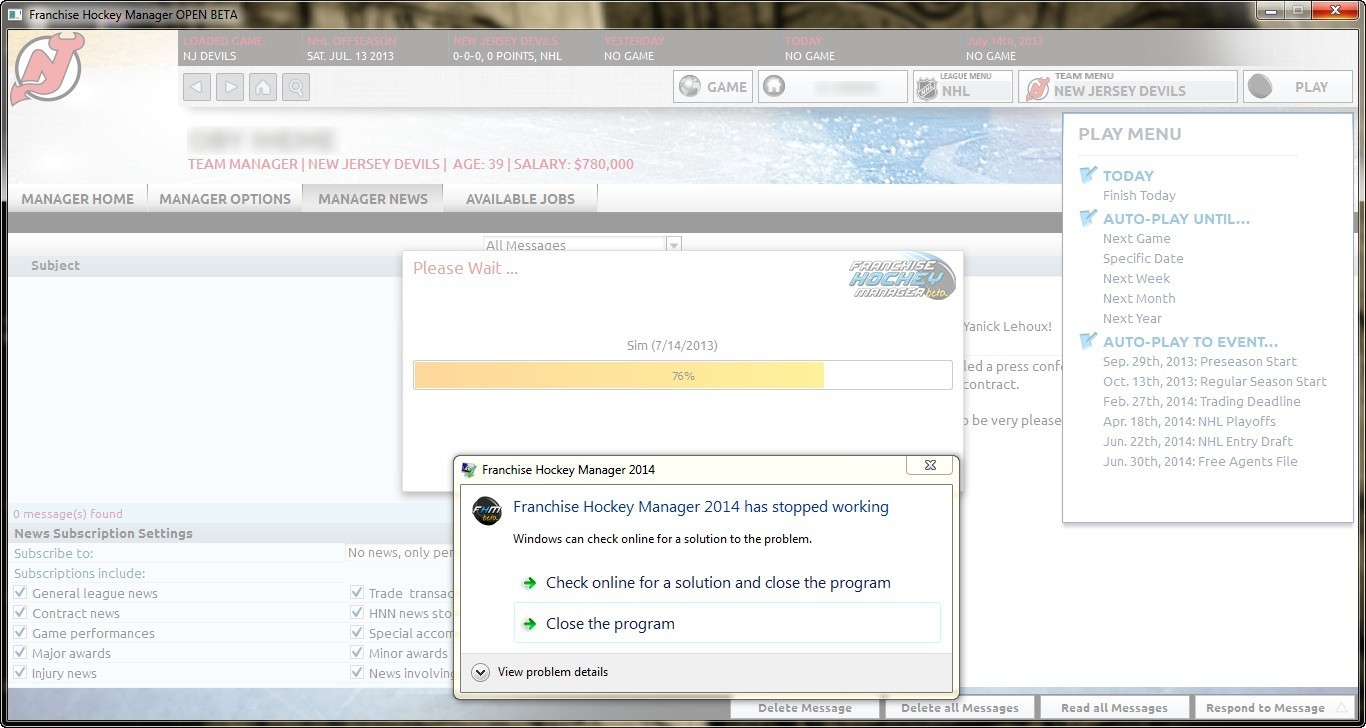The width and height of the screenshot is (1366, 728).
Task: Open the search magnifier icon
Action: (296, 87)
